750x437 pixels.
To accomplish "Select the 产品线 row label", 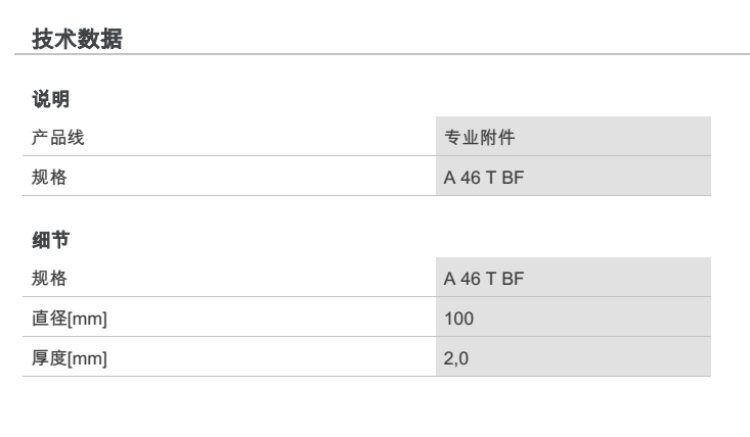I will (x=54, y=137).
